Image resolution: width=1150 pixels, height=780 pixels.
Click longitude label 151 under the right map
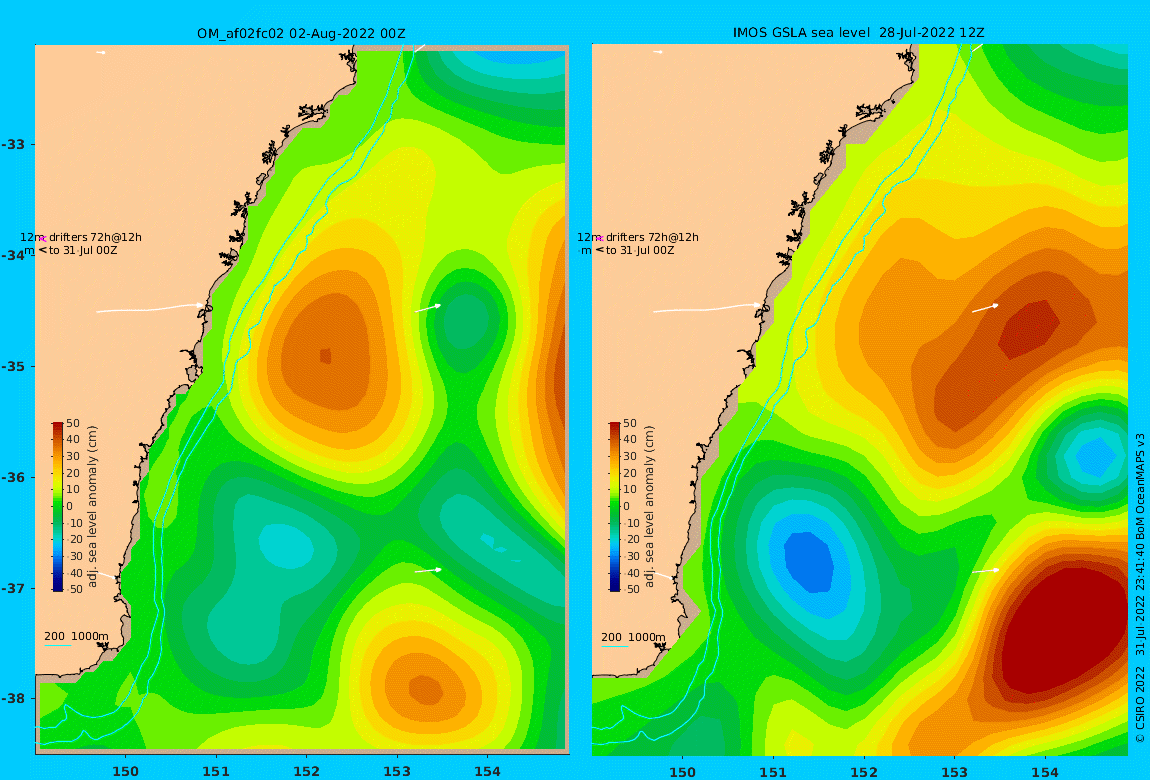click(x=773, y=772)
